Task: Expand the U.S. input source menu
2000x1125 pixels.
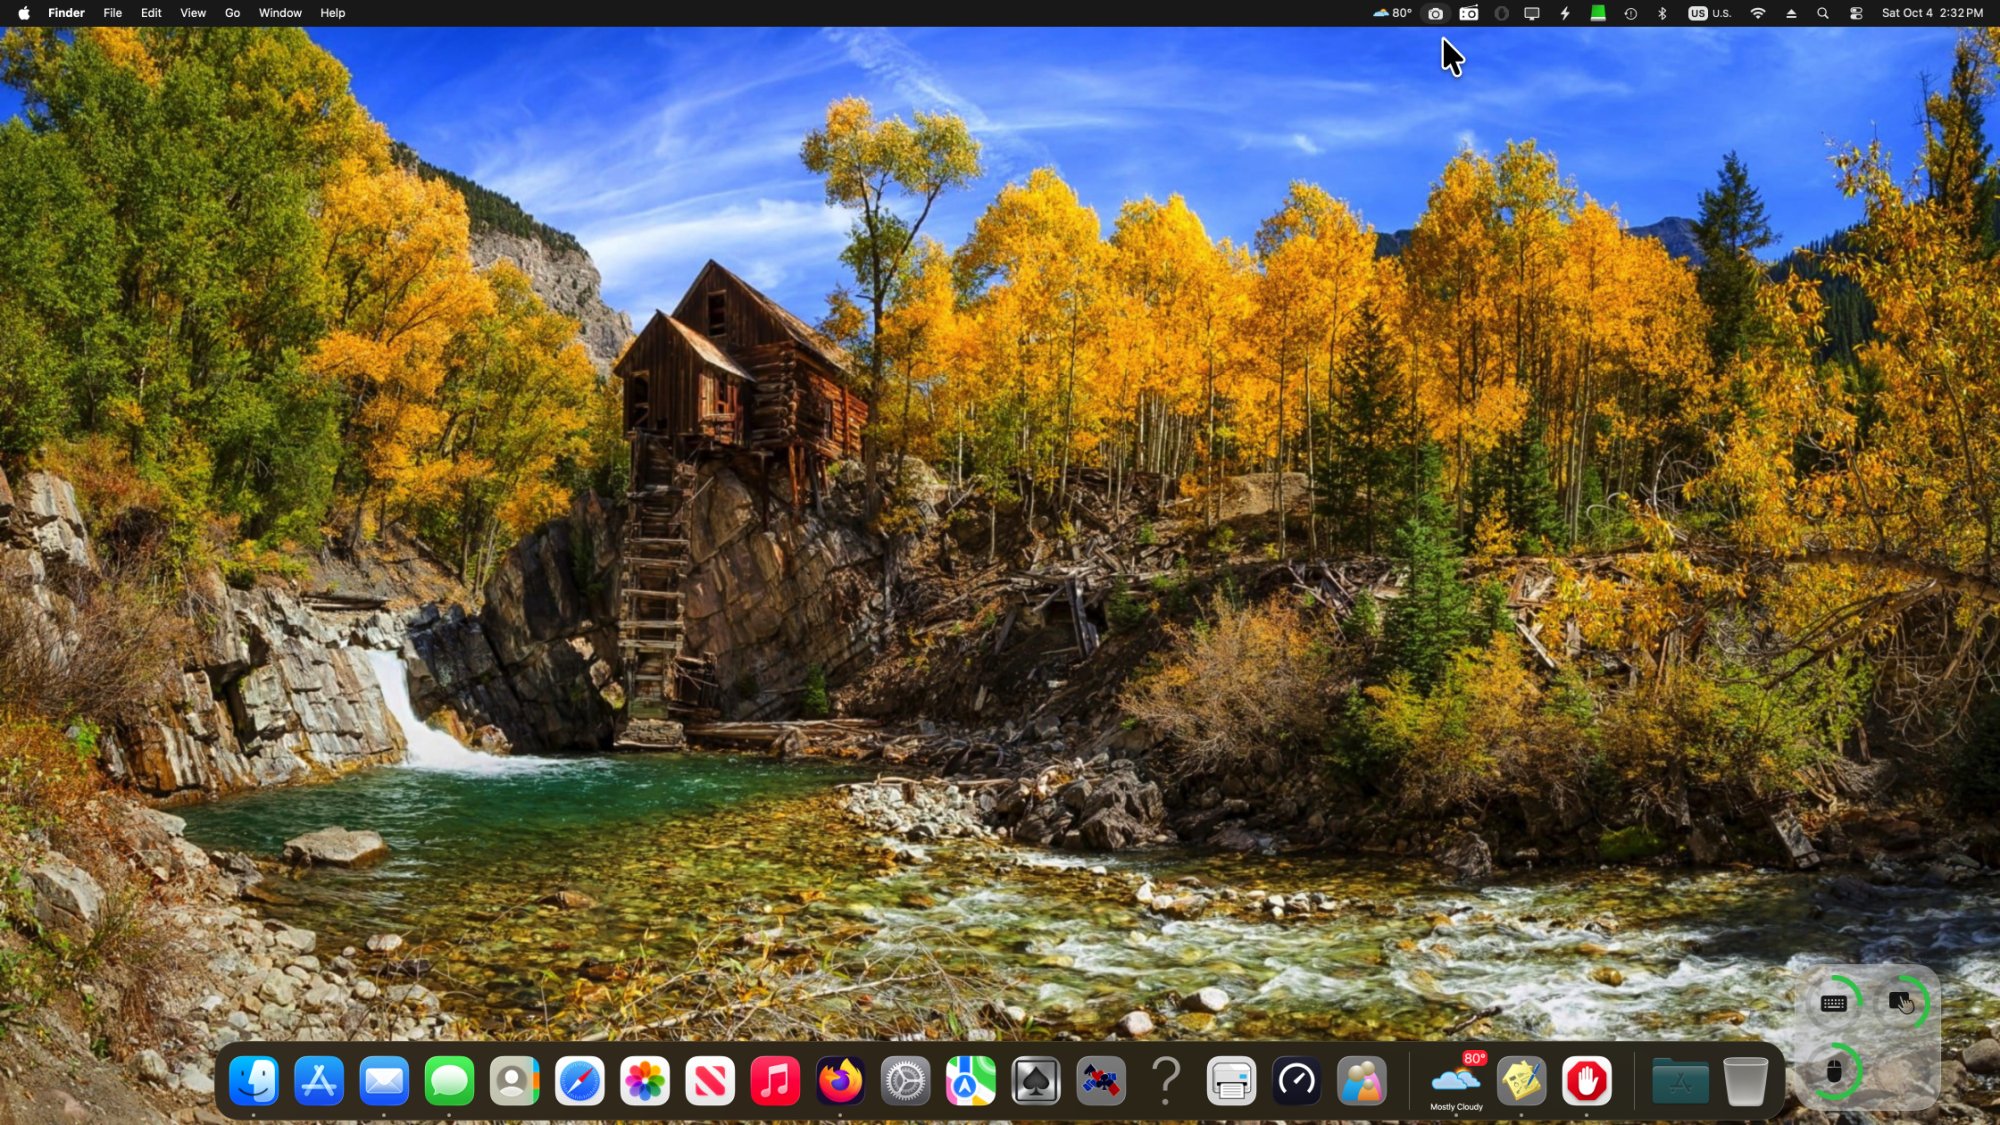Action: tap(1710, 13)
